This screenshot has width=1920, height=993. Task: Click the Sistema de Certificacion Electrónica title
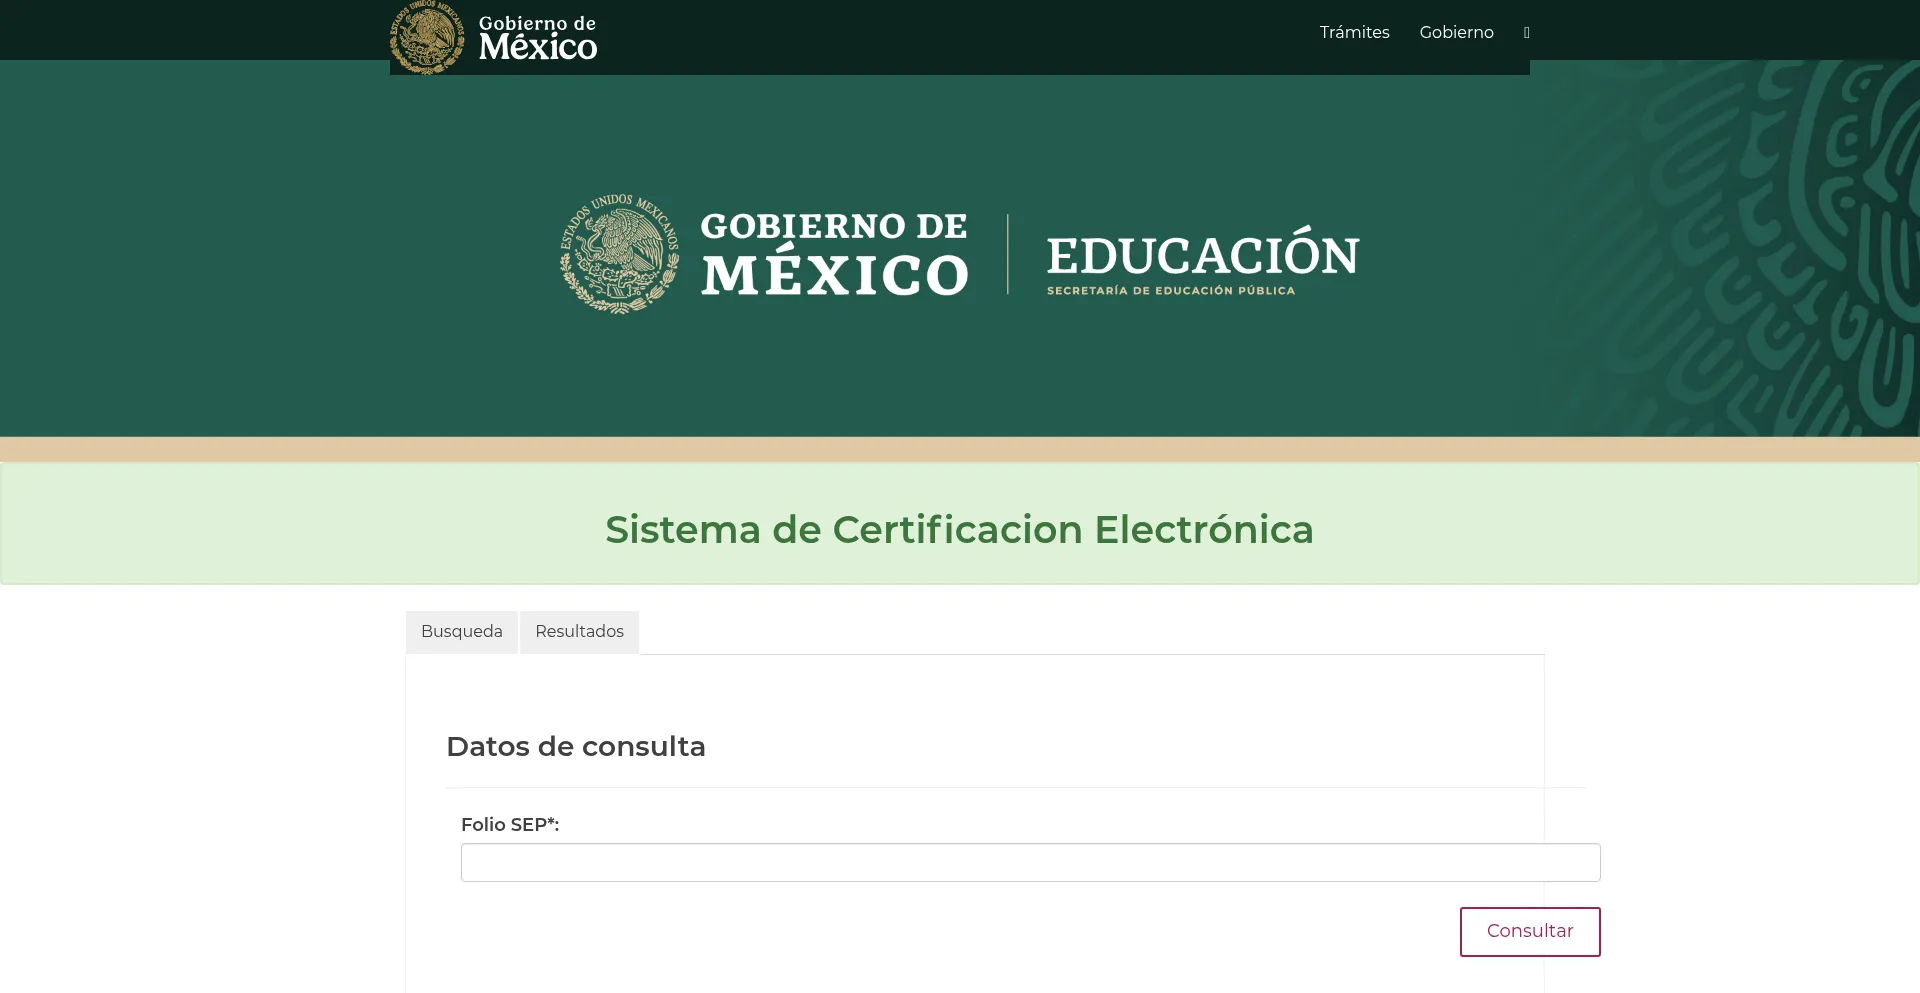(x=959, y=530)
